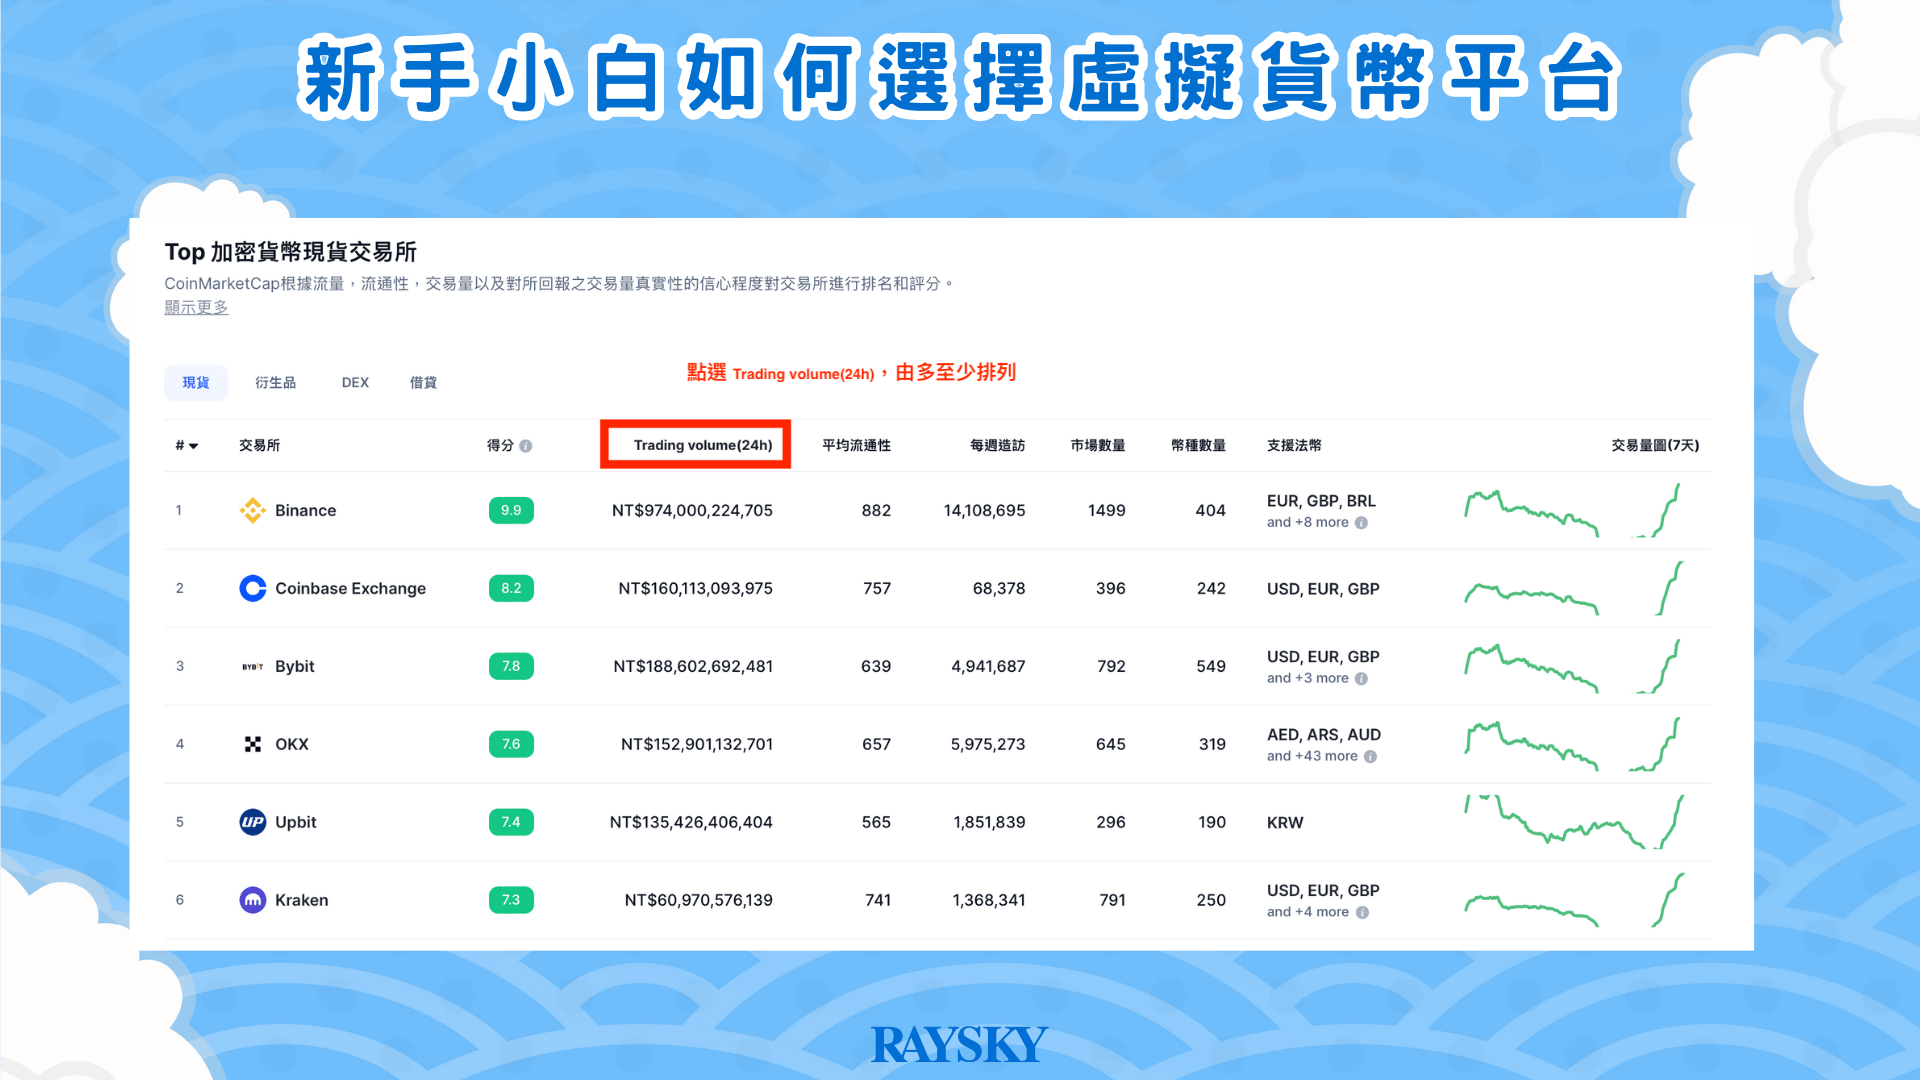Click Kraken score badge 7.3
1920x1080 pixels.
click(x=511, y=900)
